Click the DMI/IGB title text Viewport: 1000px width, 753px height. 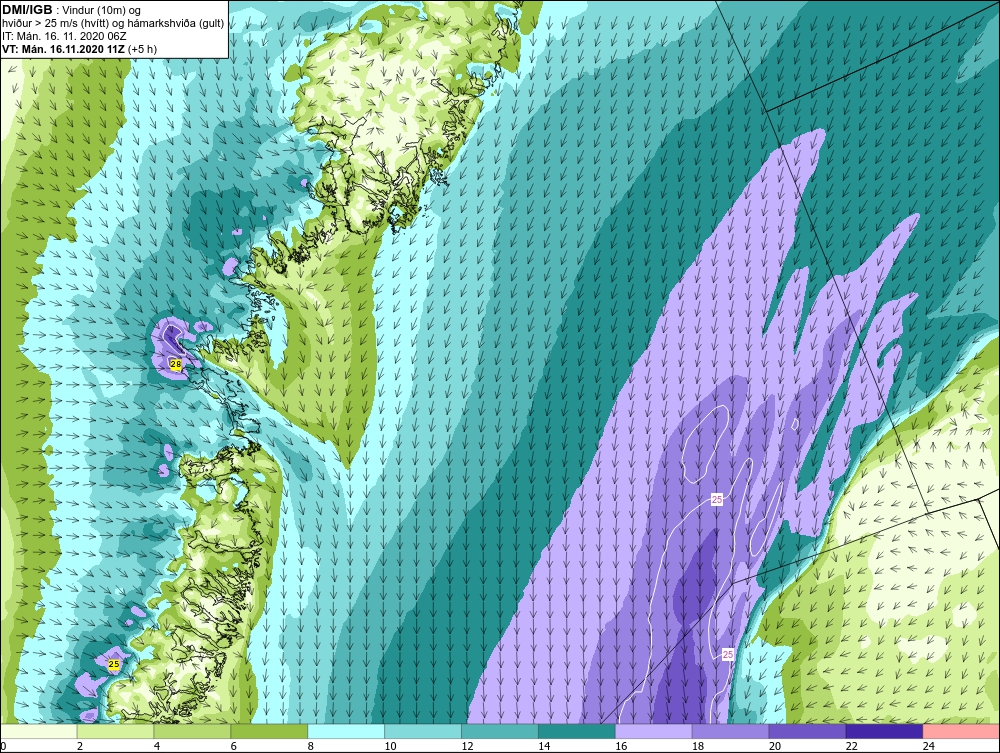(x=27, y=10)
